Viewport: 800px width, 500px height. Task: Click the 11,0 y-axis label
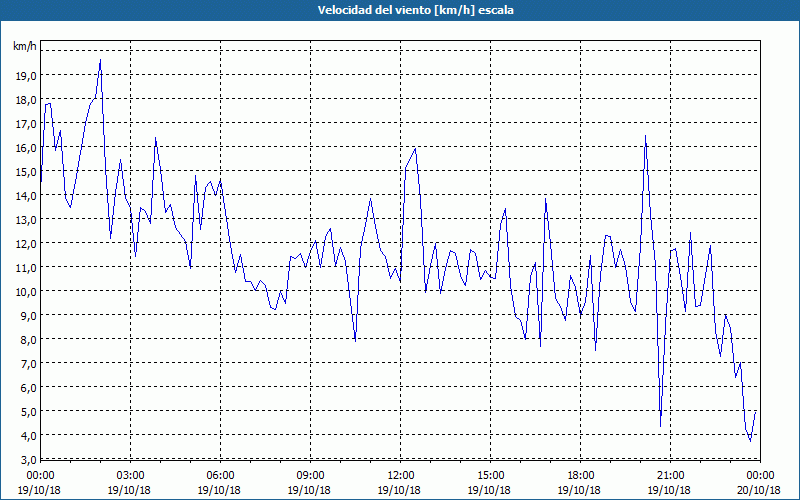[x=27, y=267]
